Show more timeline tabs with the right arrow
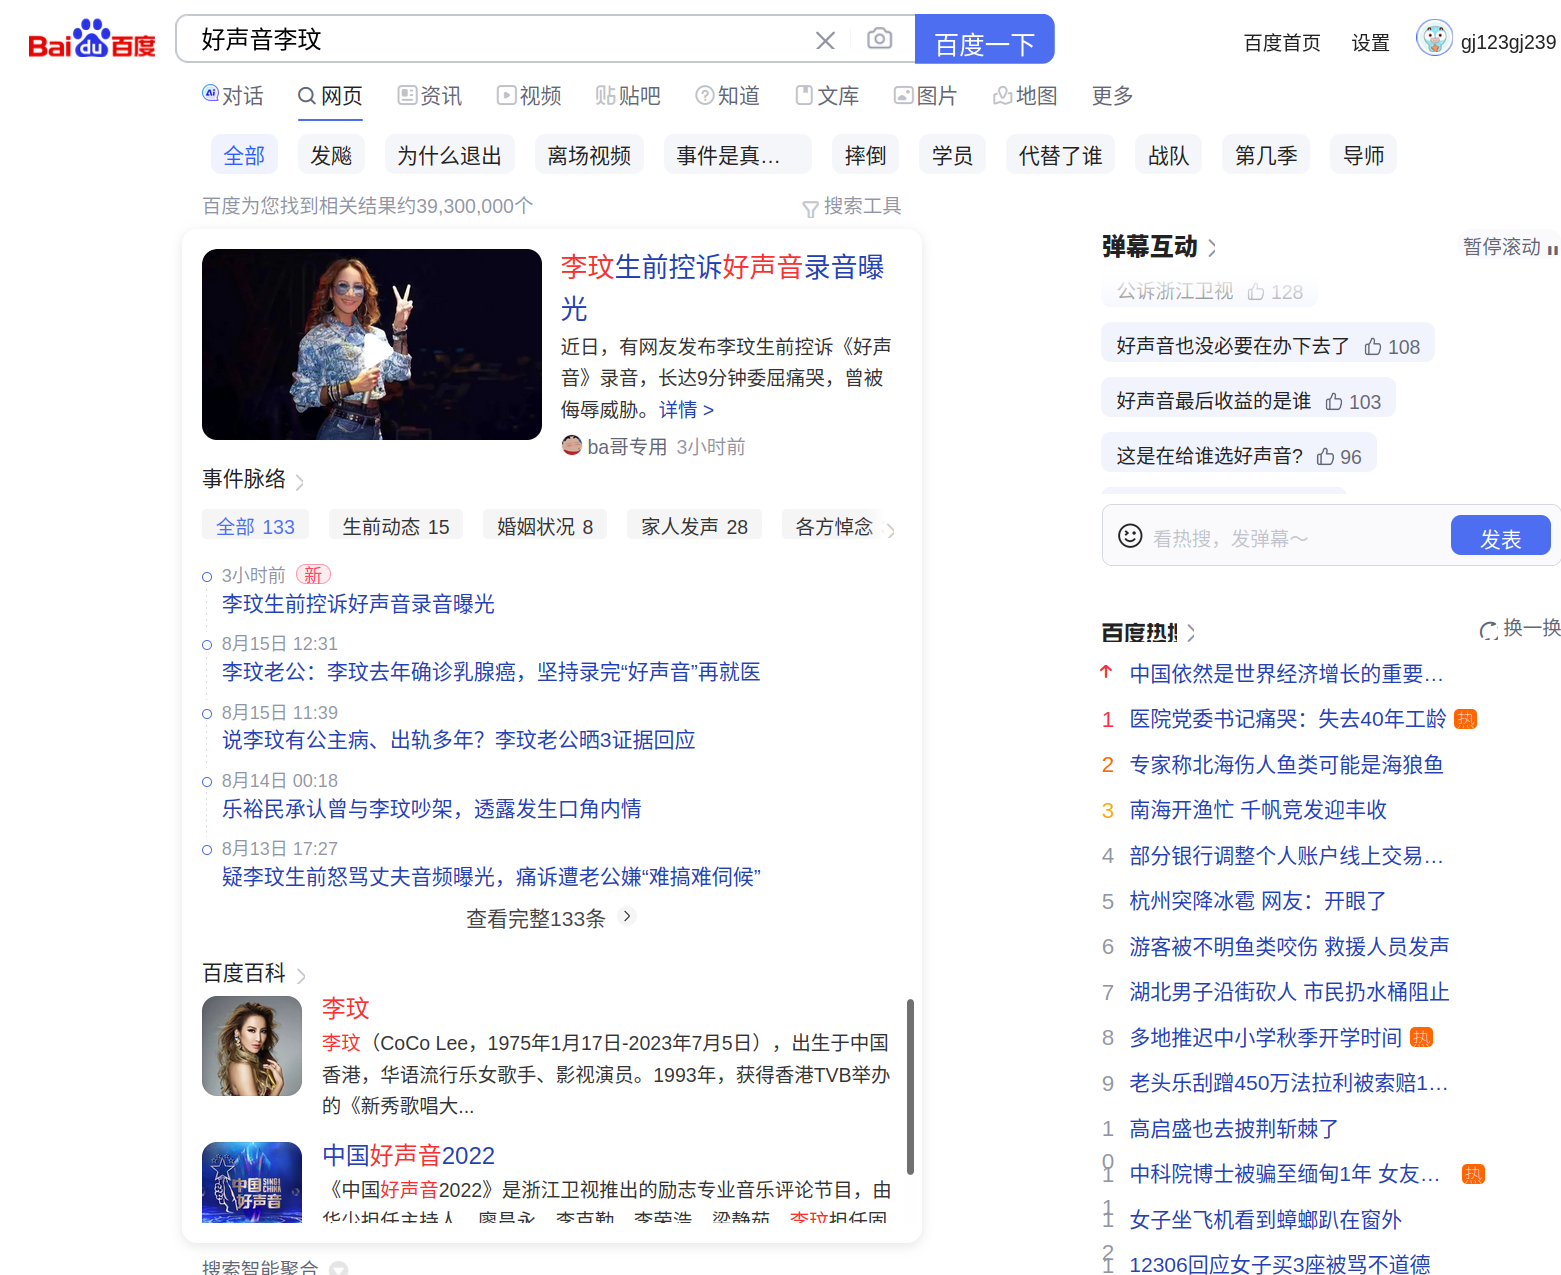The width and height of the screenshot is (1561, 1275). 890,530
